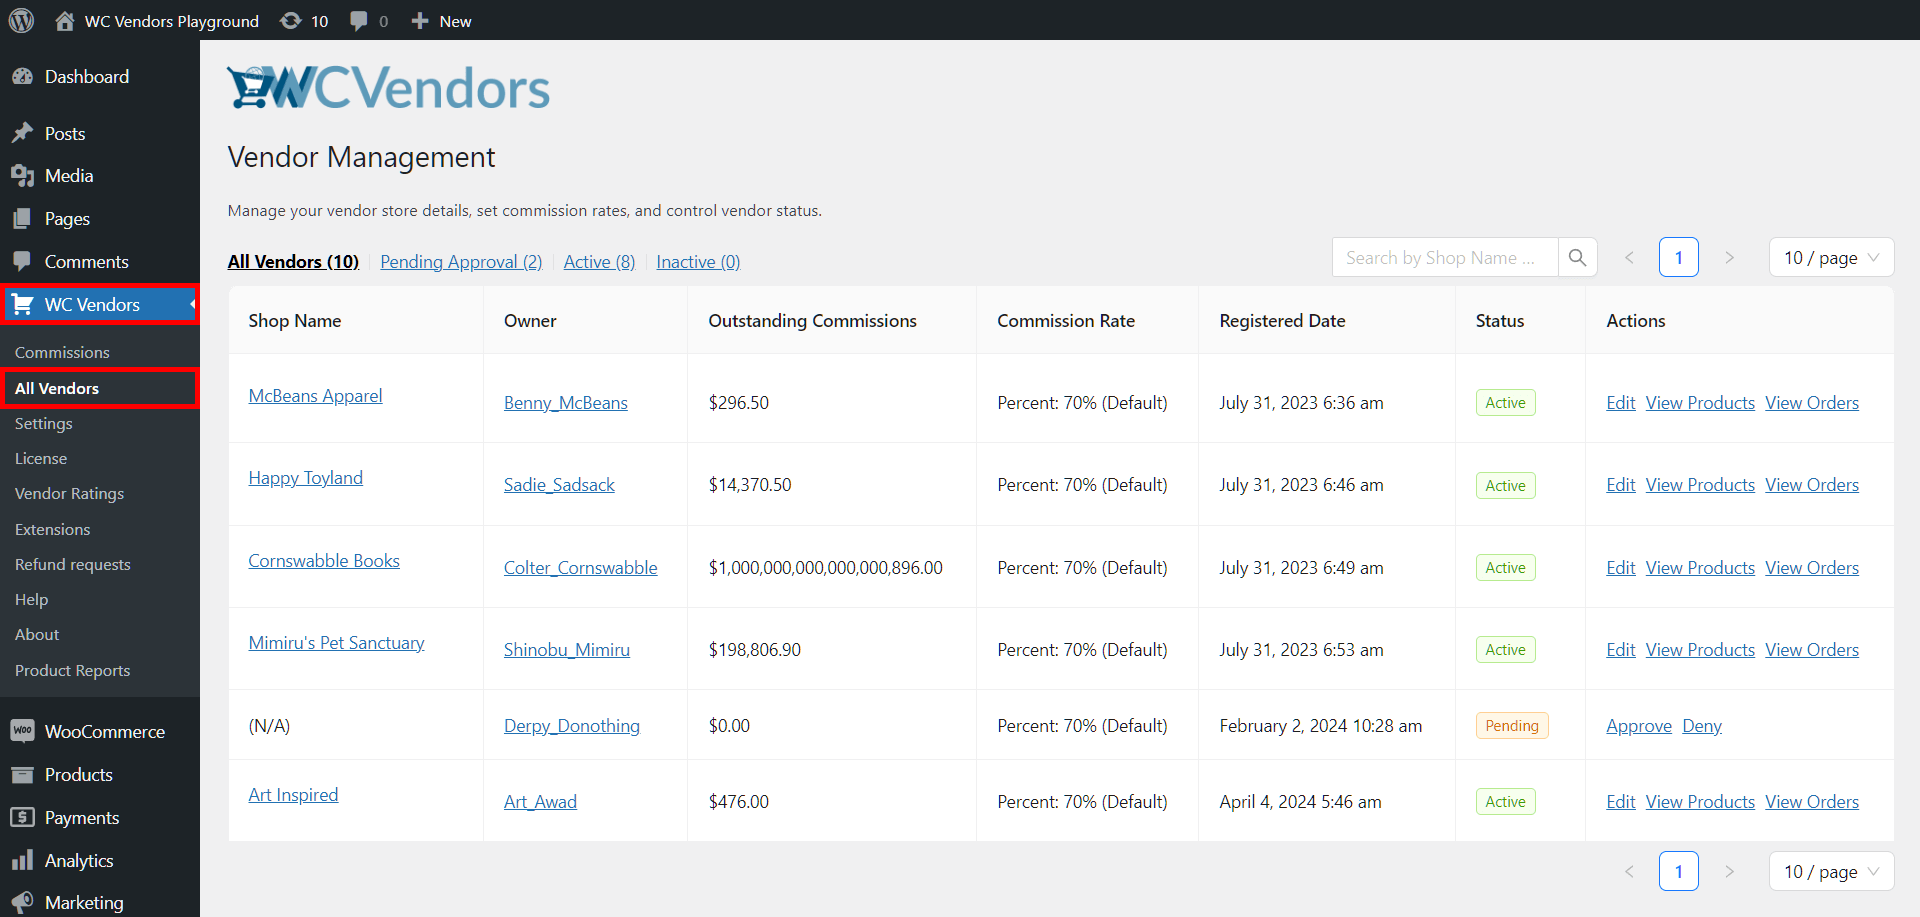Click the WordPress logo icon
Screen dimensions: 1920x917
tap(21, 20)
